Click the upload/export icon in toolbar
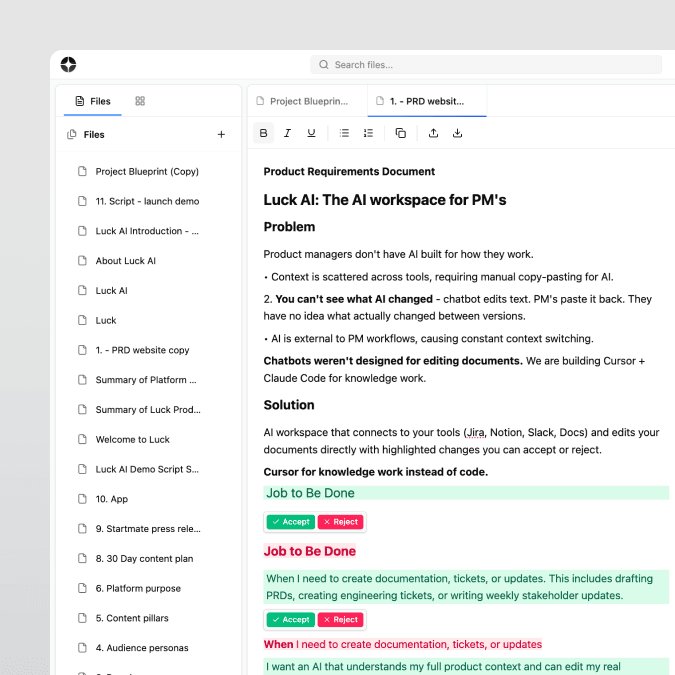The image size is (675, 675). (433, 133)
